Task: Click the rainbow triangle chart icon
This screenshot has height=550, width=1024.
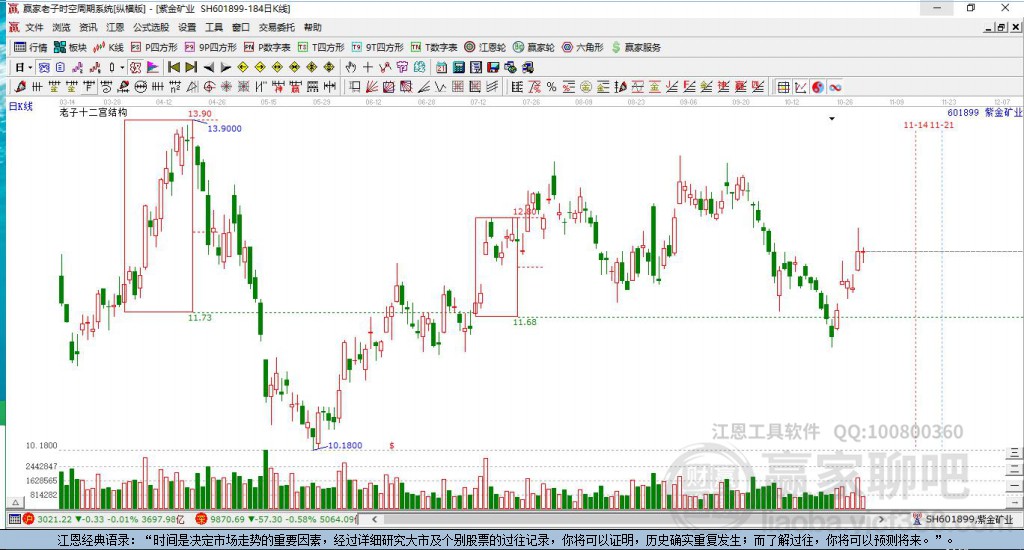Action: point(152,67)
